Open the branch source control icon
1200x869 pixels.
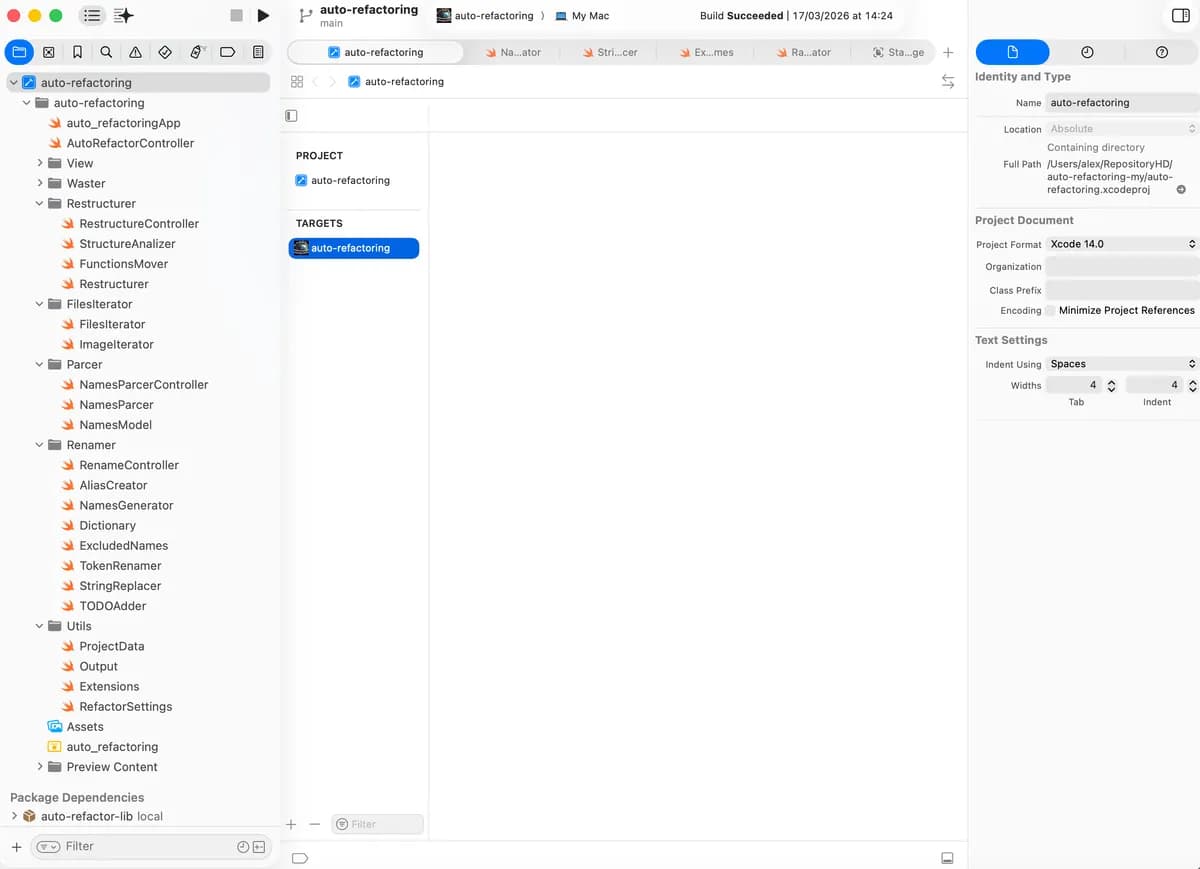(305, 16)
